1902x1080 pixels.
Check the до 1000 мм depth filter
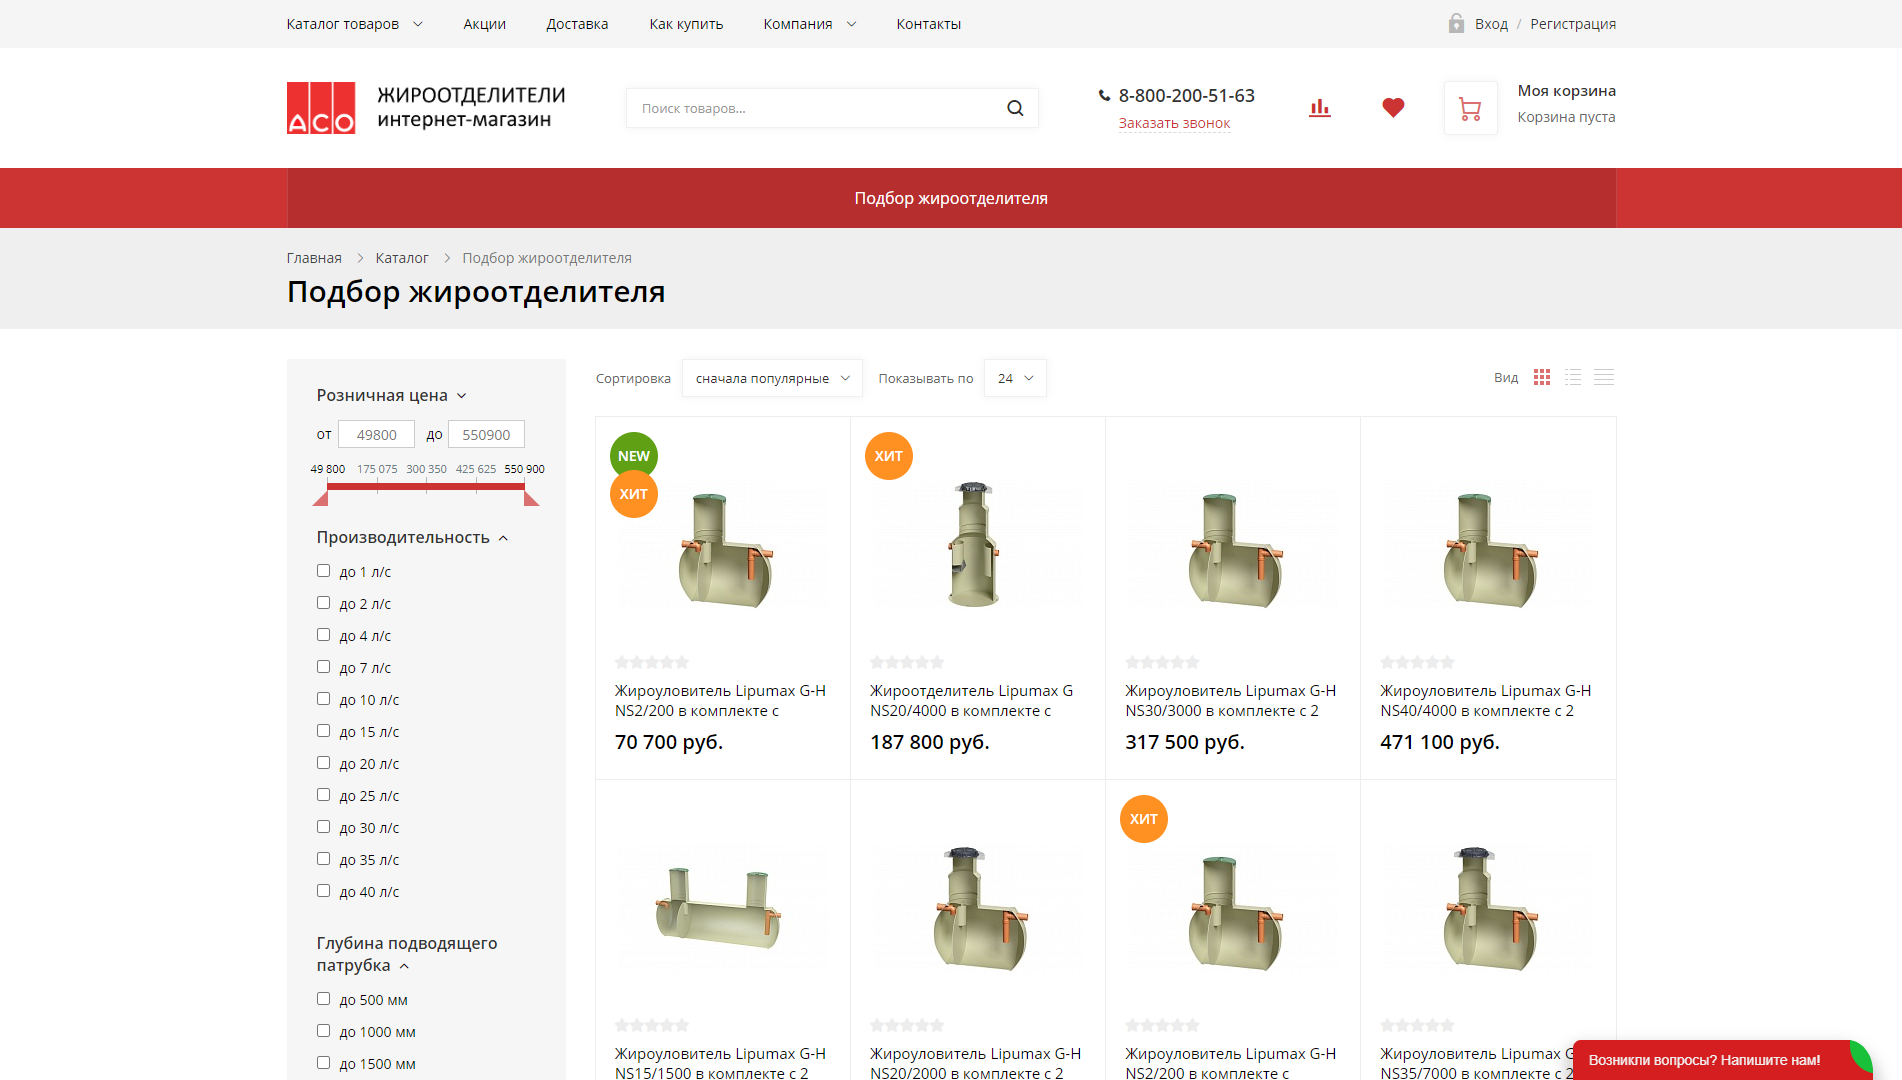pyautogui.click(x=323, y=1031)
